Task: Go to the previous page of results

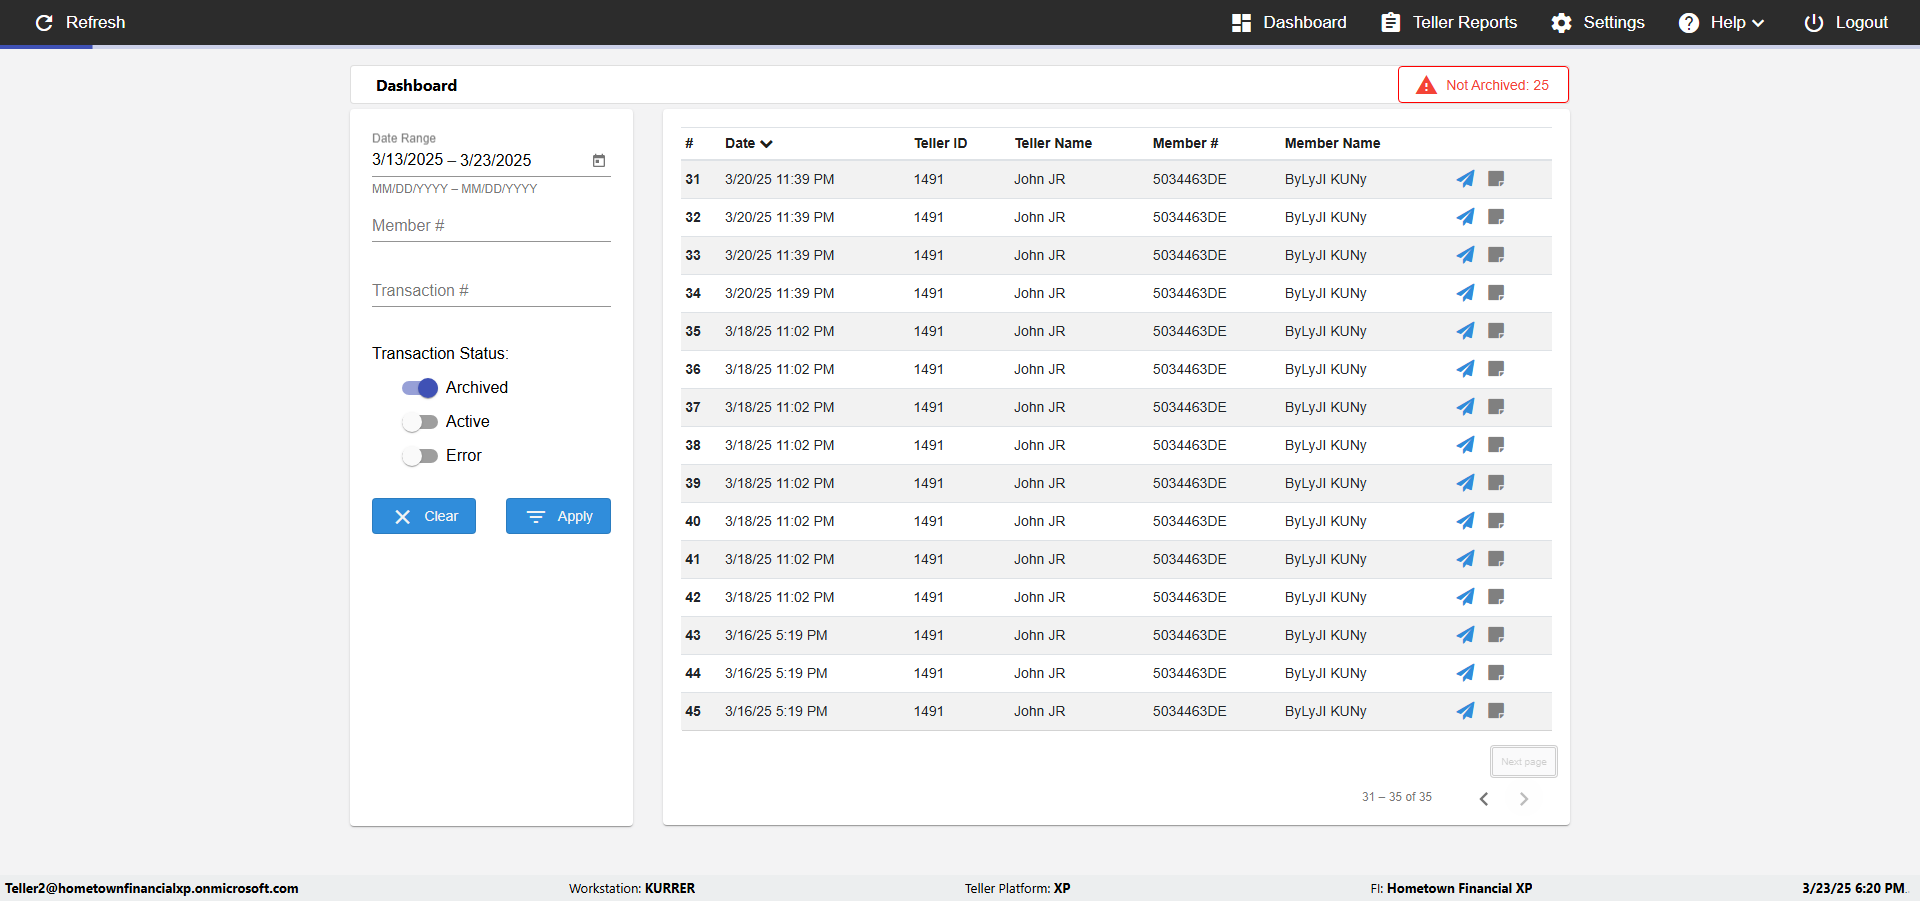Action: click(1484, 798)
